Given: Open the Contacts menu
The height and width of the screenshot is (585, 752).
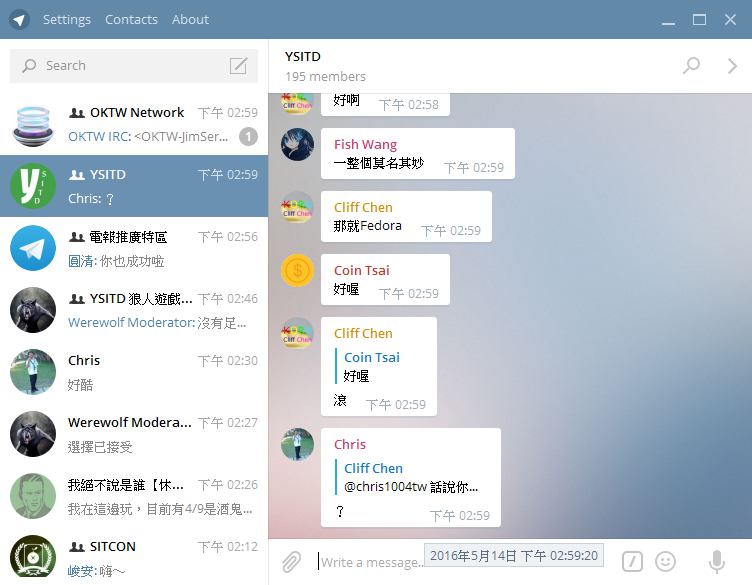Looking at the screenshot, I should (x=131, y=20).
